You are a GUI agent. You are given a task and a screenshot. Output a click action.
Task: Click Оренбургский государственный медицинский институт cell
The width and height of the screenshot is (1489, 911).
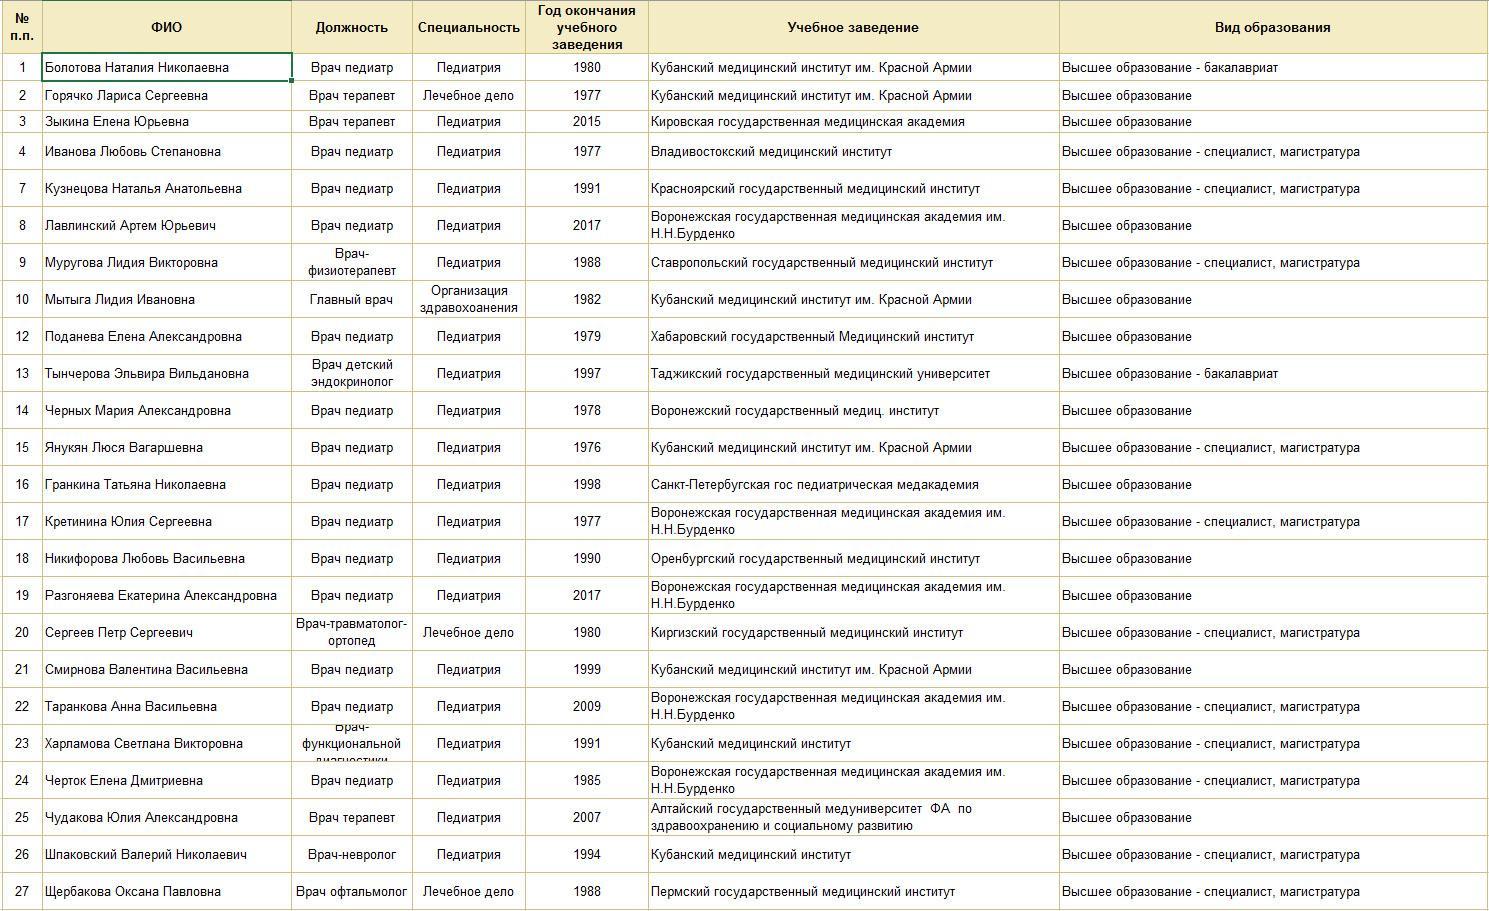point(853,559)
